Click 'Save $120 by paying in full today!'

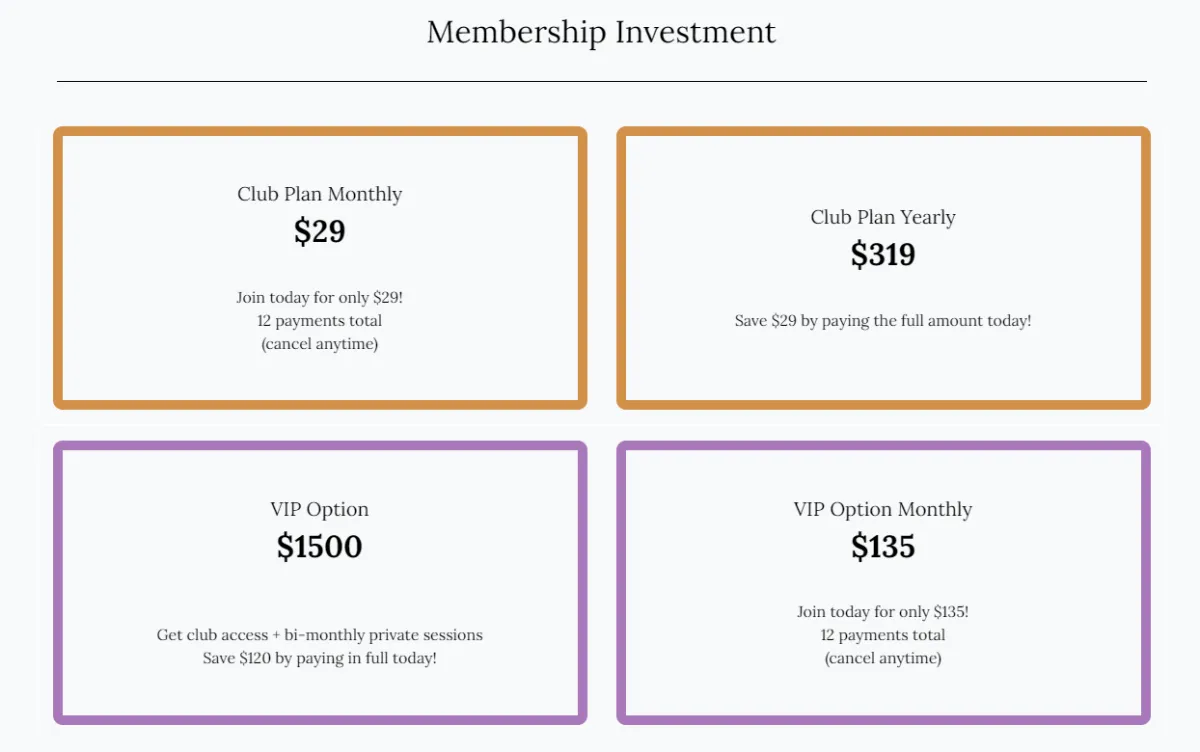click(x=320, y=658)
